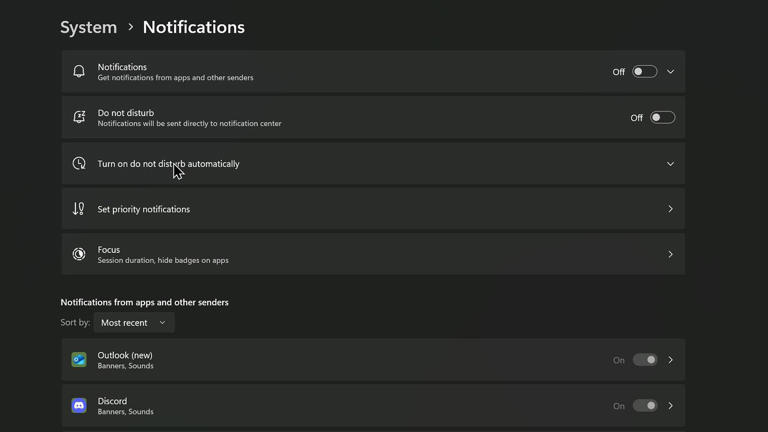Open Outlook (new) notification settings chevron
The height and width of the screenshot is (432, 768).
[x=671, y=360]
